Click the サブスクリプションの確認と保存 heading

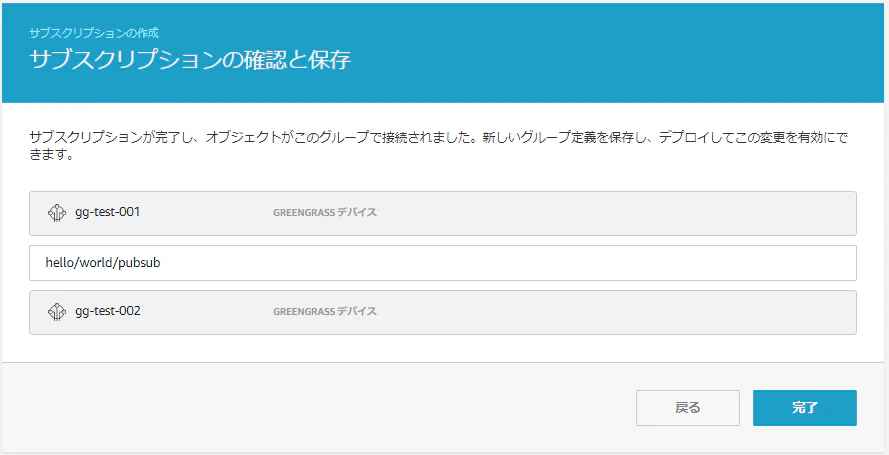[x=190, y=60]
